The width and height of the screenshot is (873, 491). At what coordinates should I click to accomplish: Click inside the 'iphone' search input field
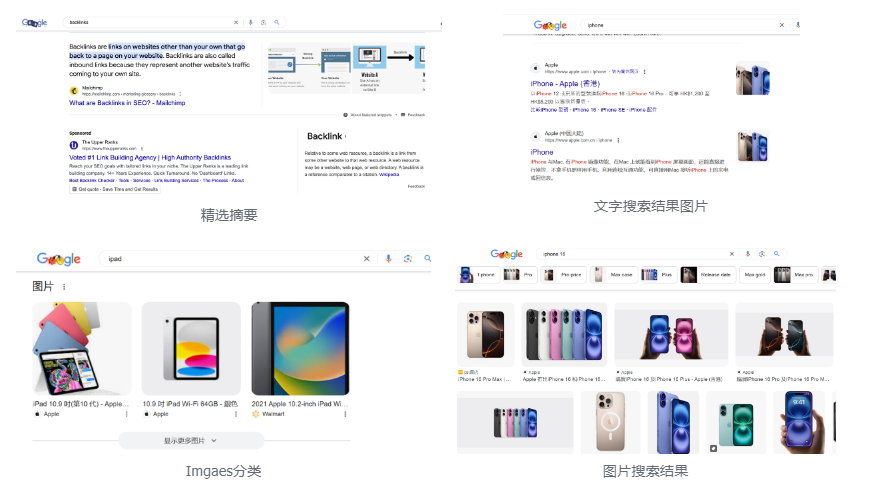coord(680,25)
